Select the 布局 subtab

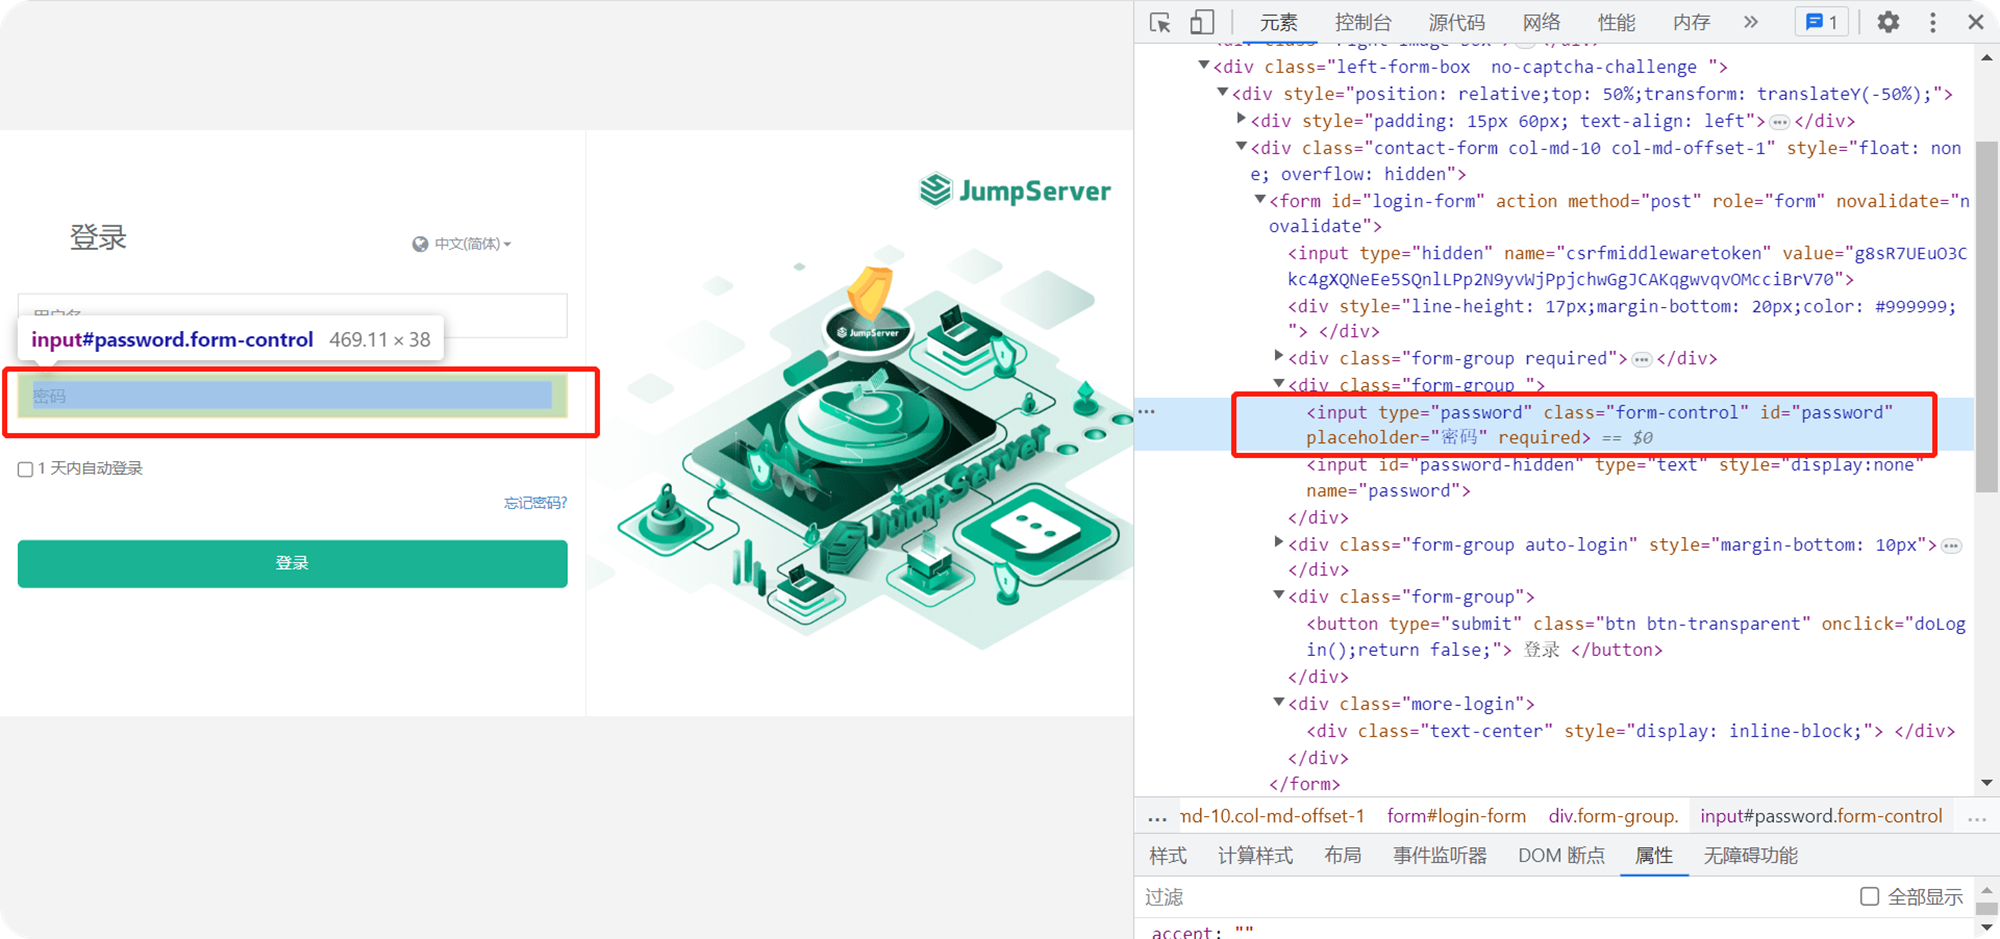pyautogui.click(x=1343, y=856)
